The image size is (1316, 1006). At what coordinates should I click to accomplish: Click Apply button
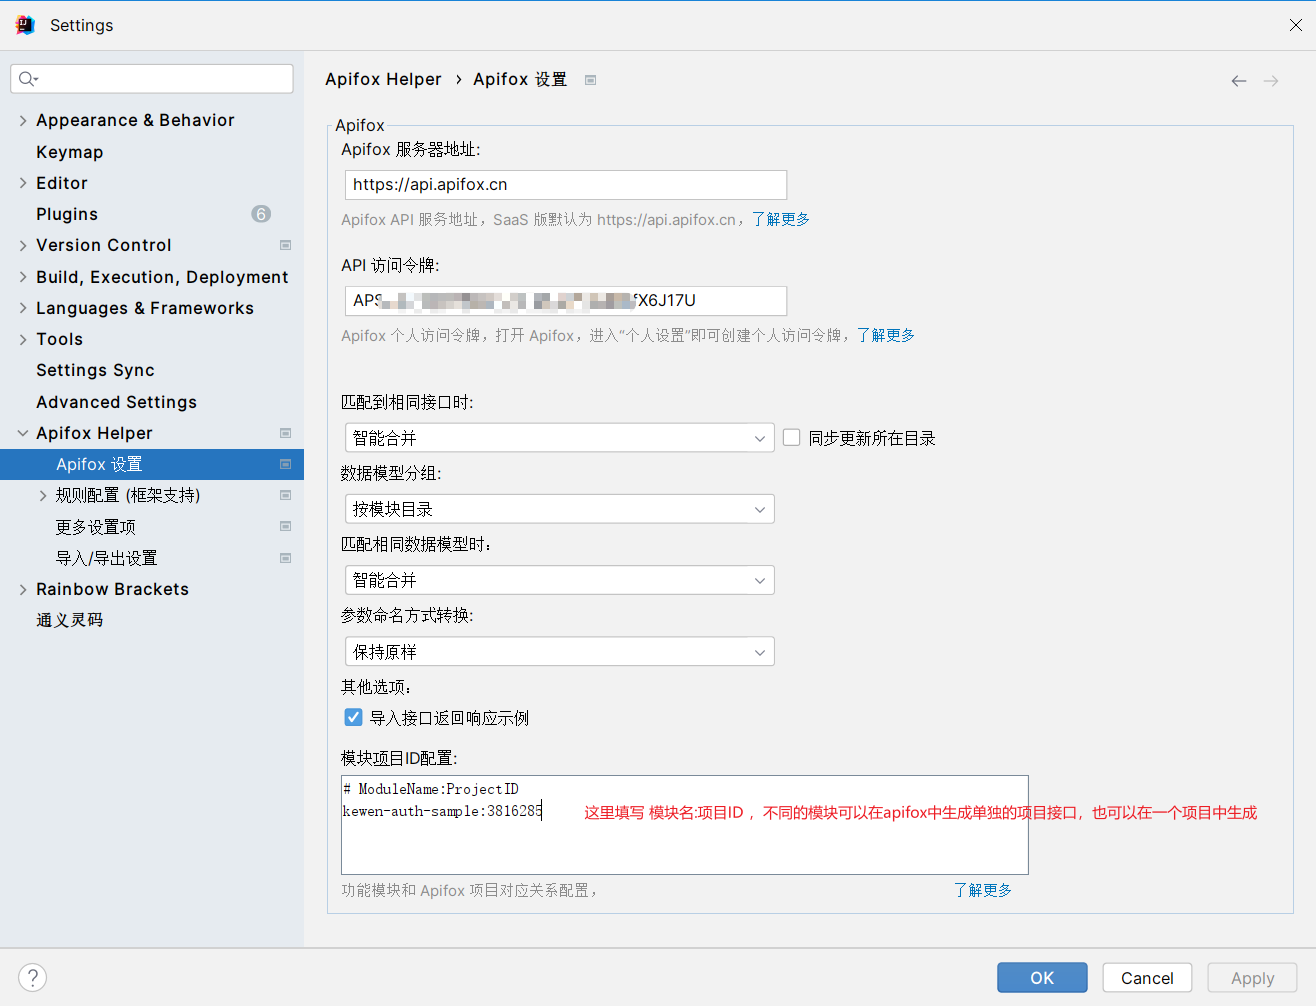(1252, 978)
